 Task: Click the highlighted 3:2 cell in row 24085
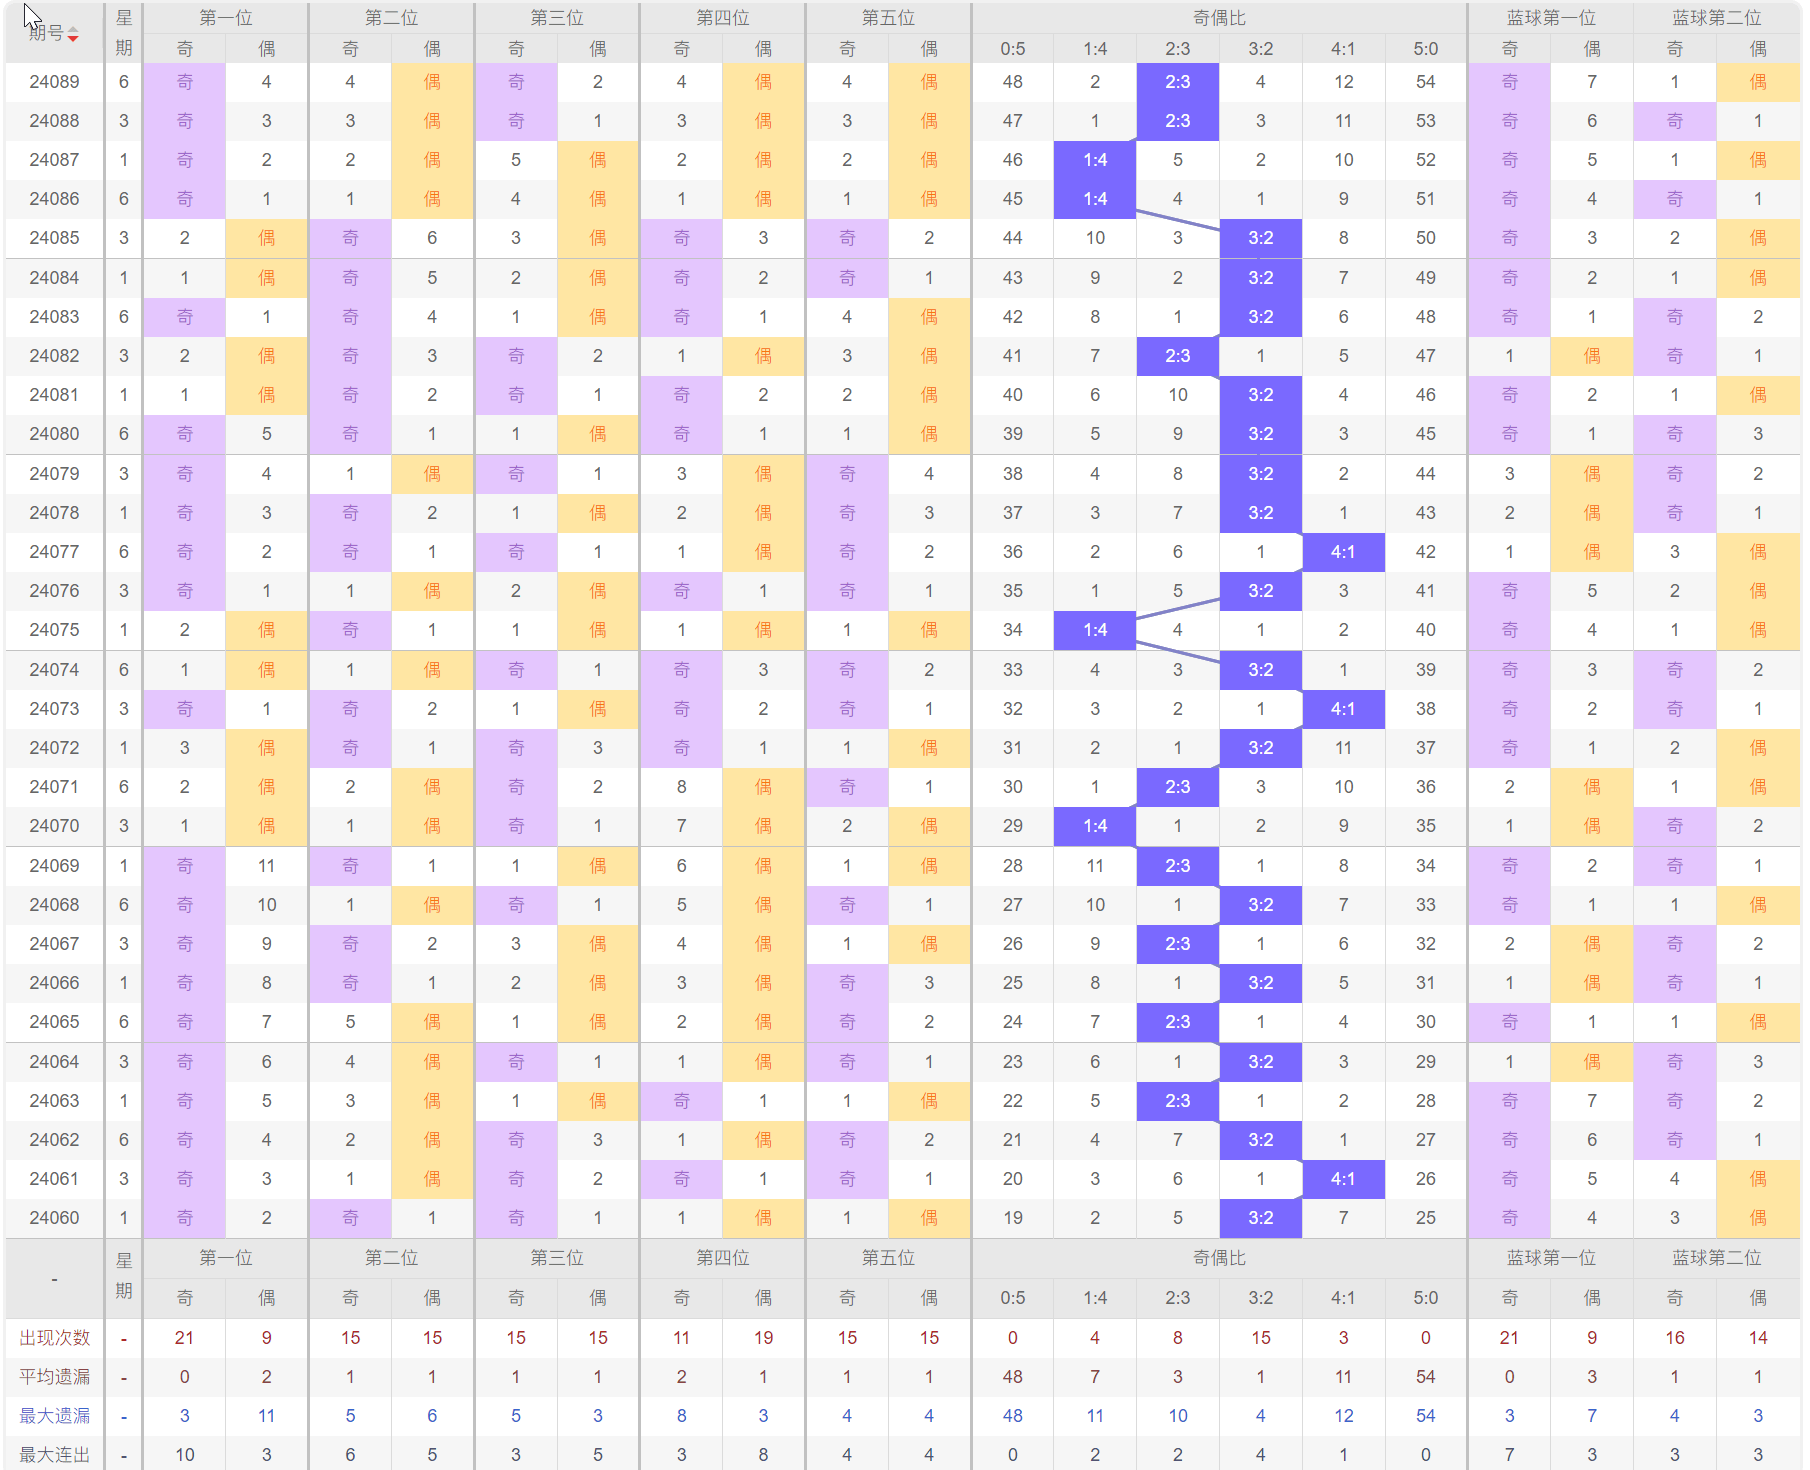[x=1261, y=238]
